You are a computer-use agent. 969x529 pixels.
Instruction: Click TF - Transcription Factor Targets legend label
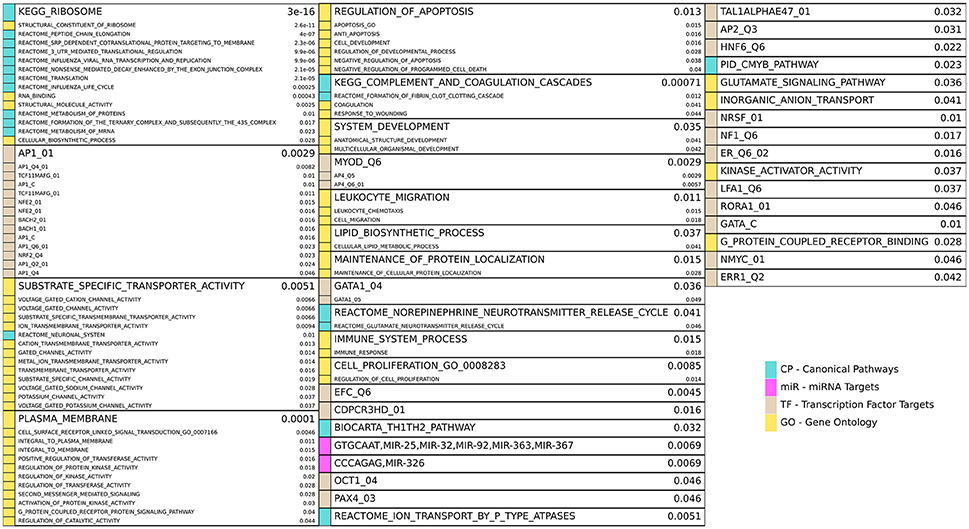(857, 405)
